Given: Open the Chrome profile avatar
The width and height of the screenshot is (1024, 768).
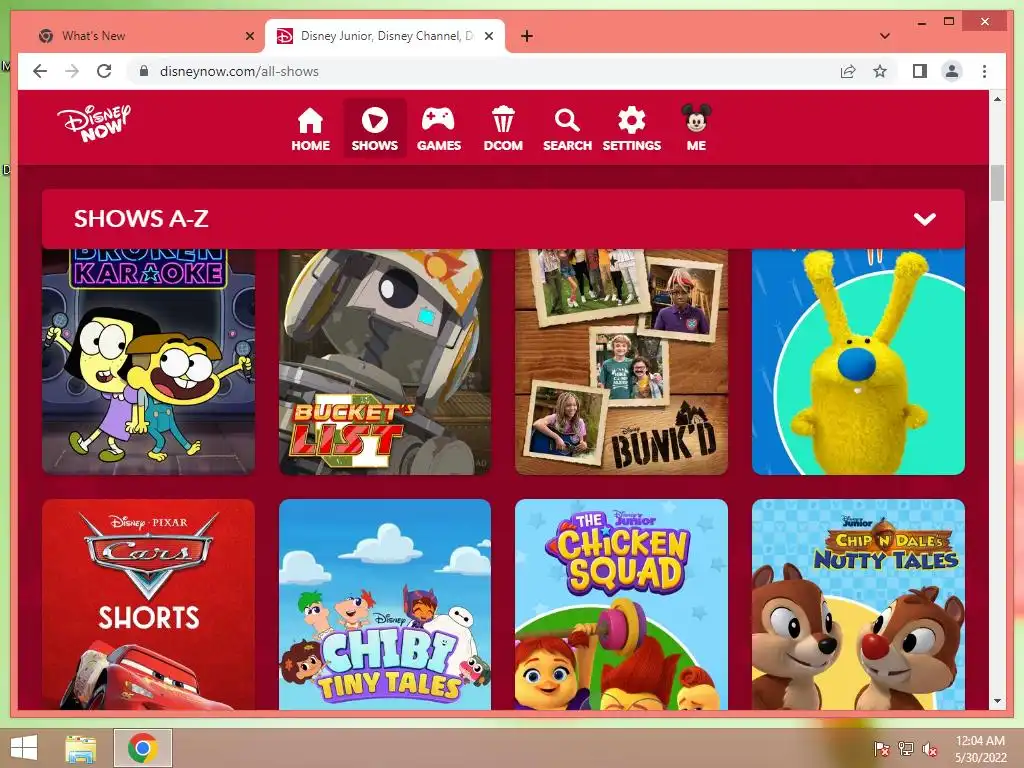Looking at the screenshot, I should pyautogui.click(x=952, y=71).
